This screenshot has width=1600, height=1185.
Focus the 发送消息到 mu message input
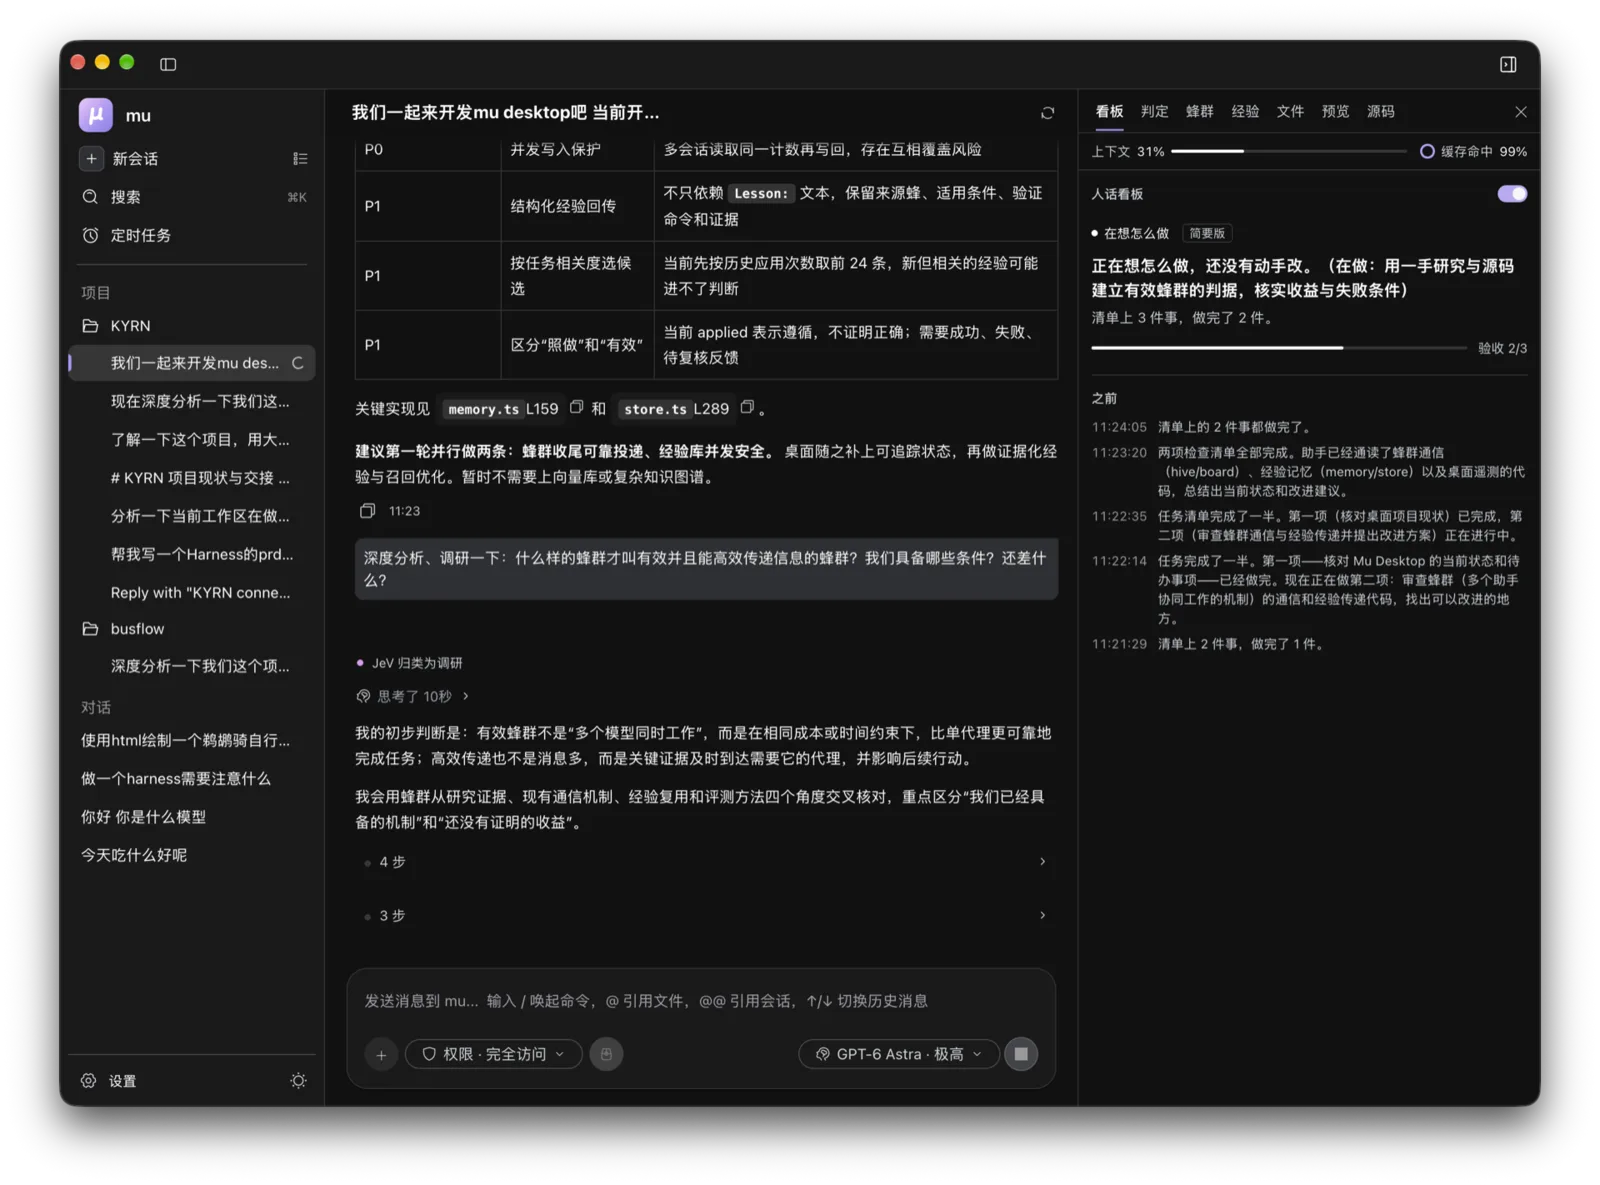coord(700,1001)
